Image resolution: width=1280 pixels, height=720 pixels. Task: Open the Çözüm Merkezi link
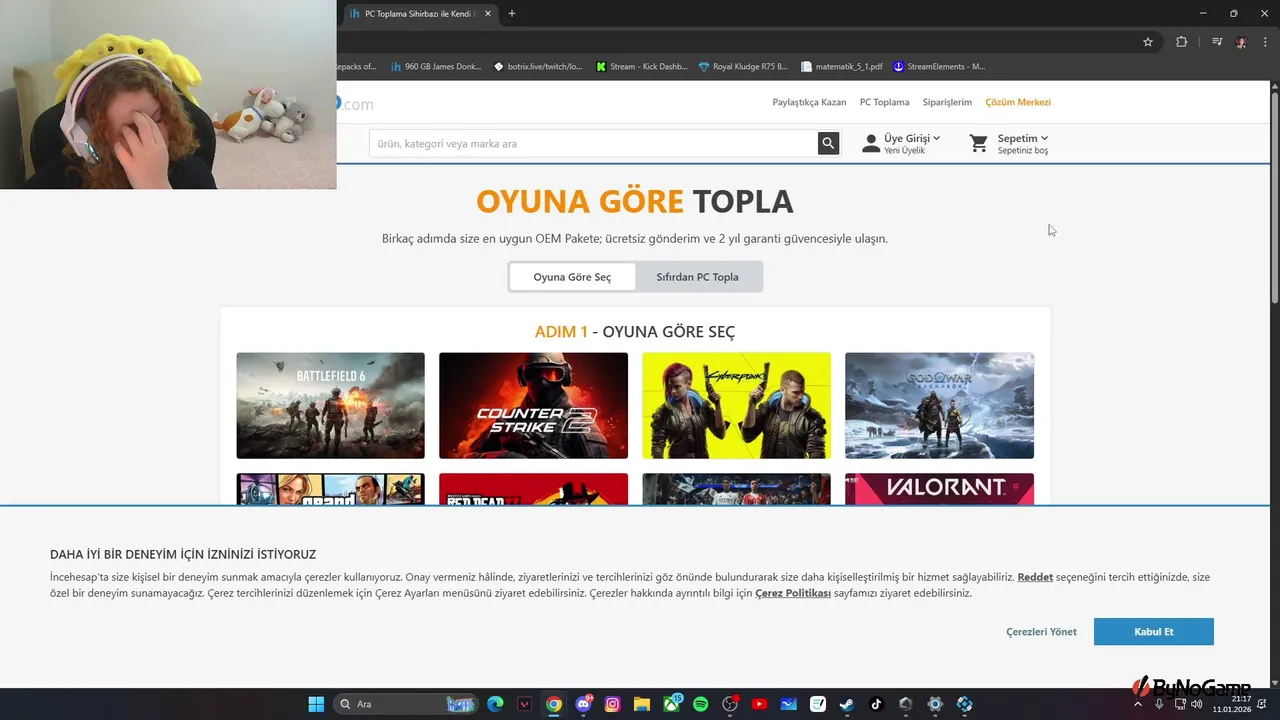pyautogui.click(x=1018, y=102)
